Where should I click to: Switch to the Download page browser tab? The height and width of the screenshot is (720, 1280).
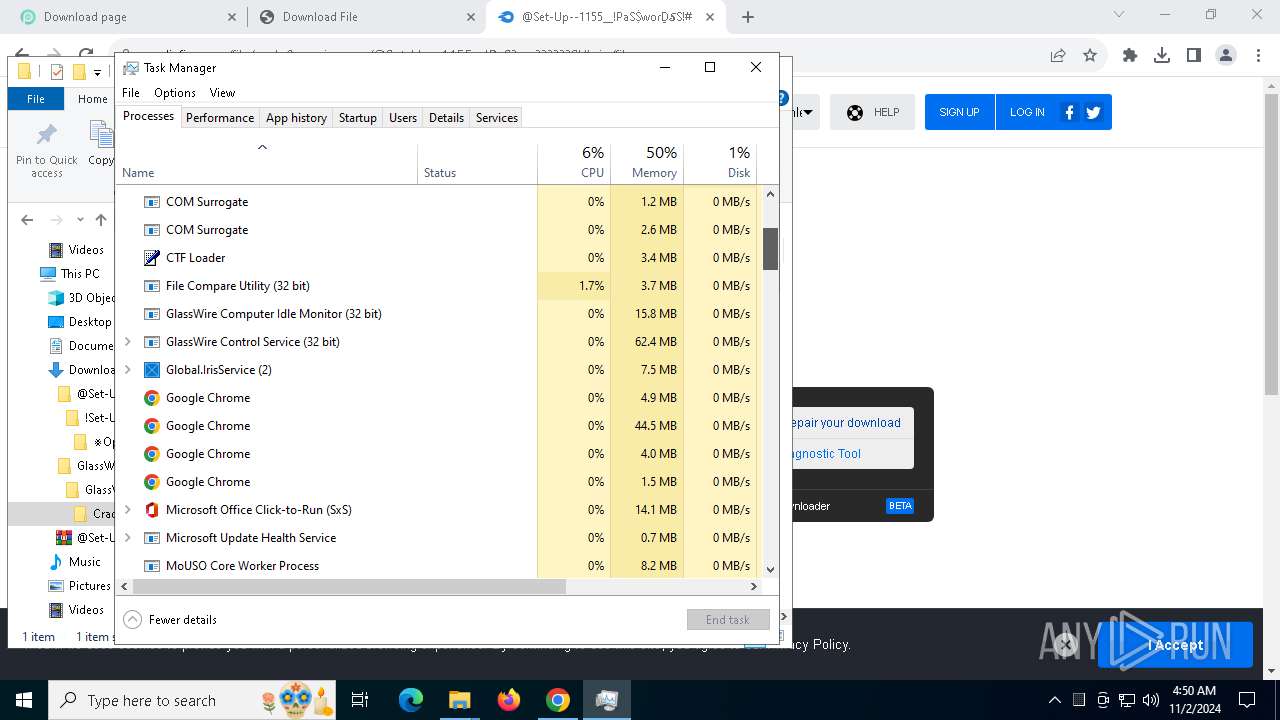pyautogui.click(x=128, y=17)
